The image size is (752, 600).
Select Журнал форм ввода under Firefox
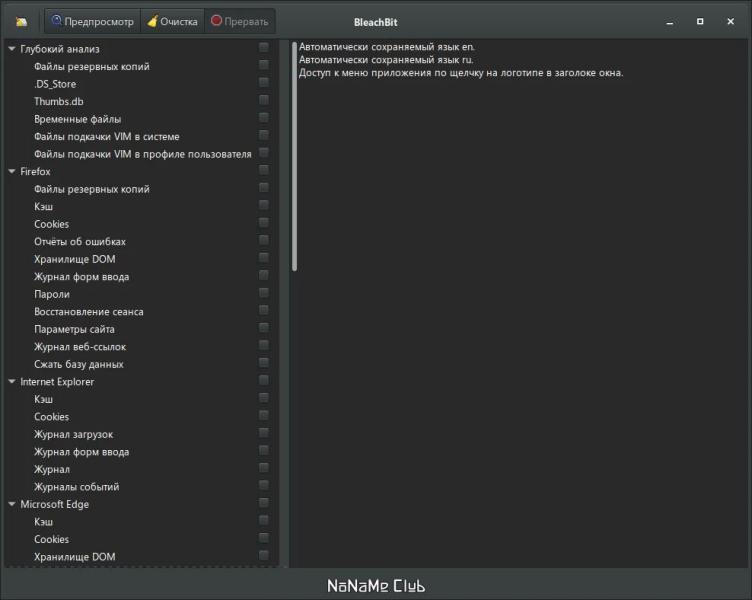click(82, 277)
